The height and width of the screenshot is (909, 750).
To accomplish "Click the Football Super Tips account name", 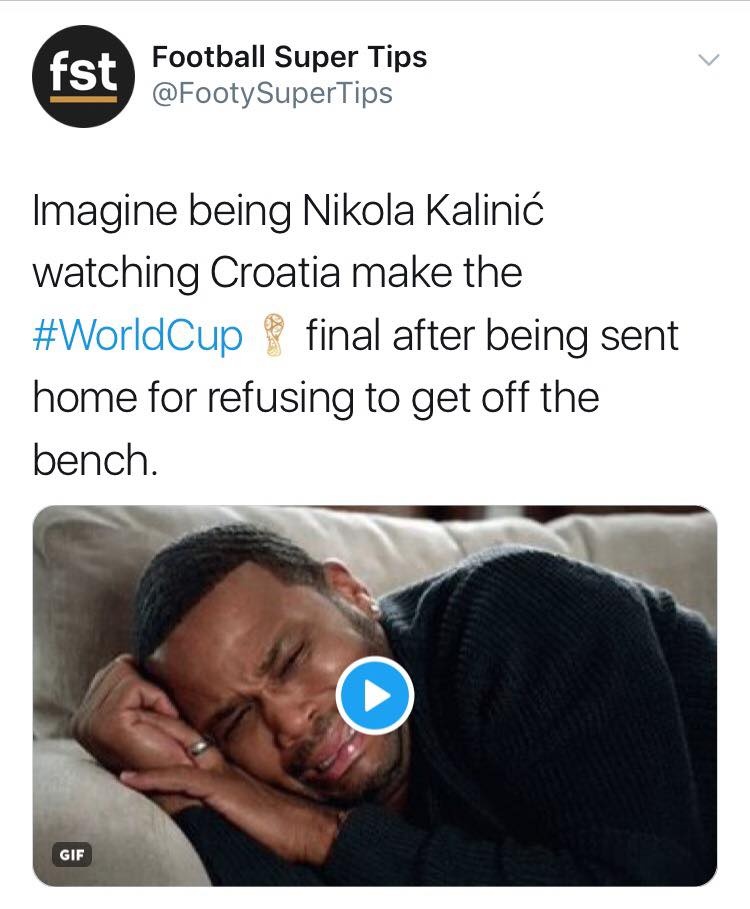I will 288,58.
